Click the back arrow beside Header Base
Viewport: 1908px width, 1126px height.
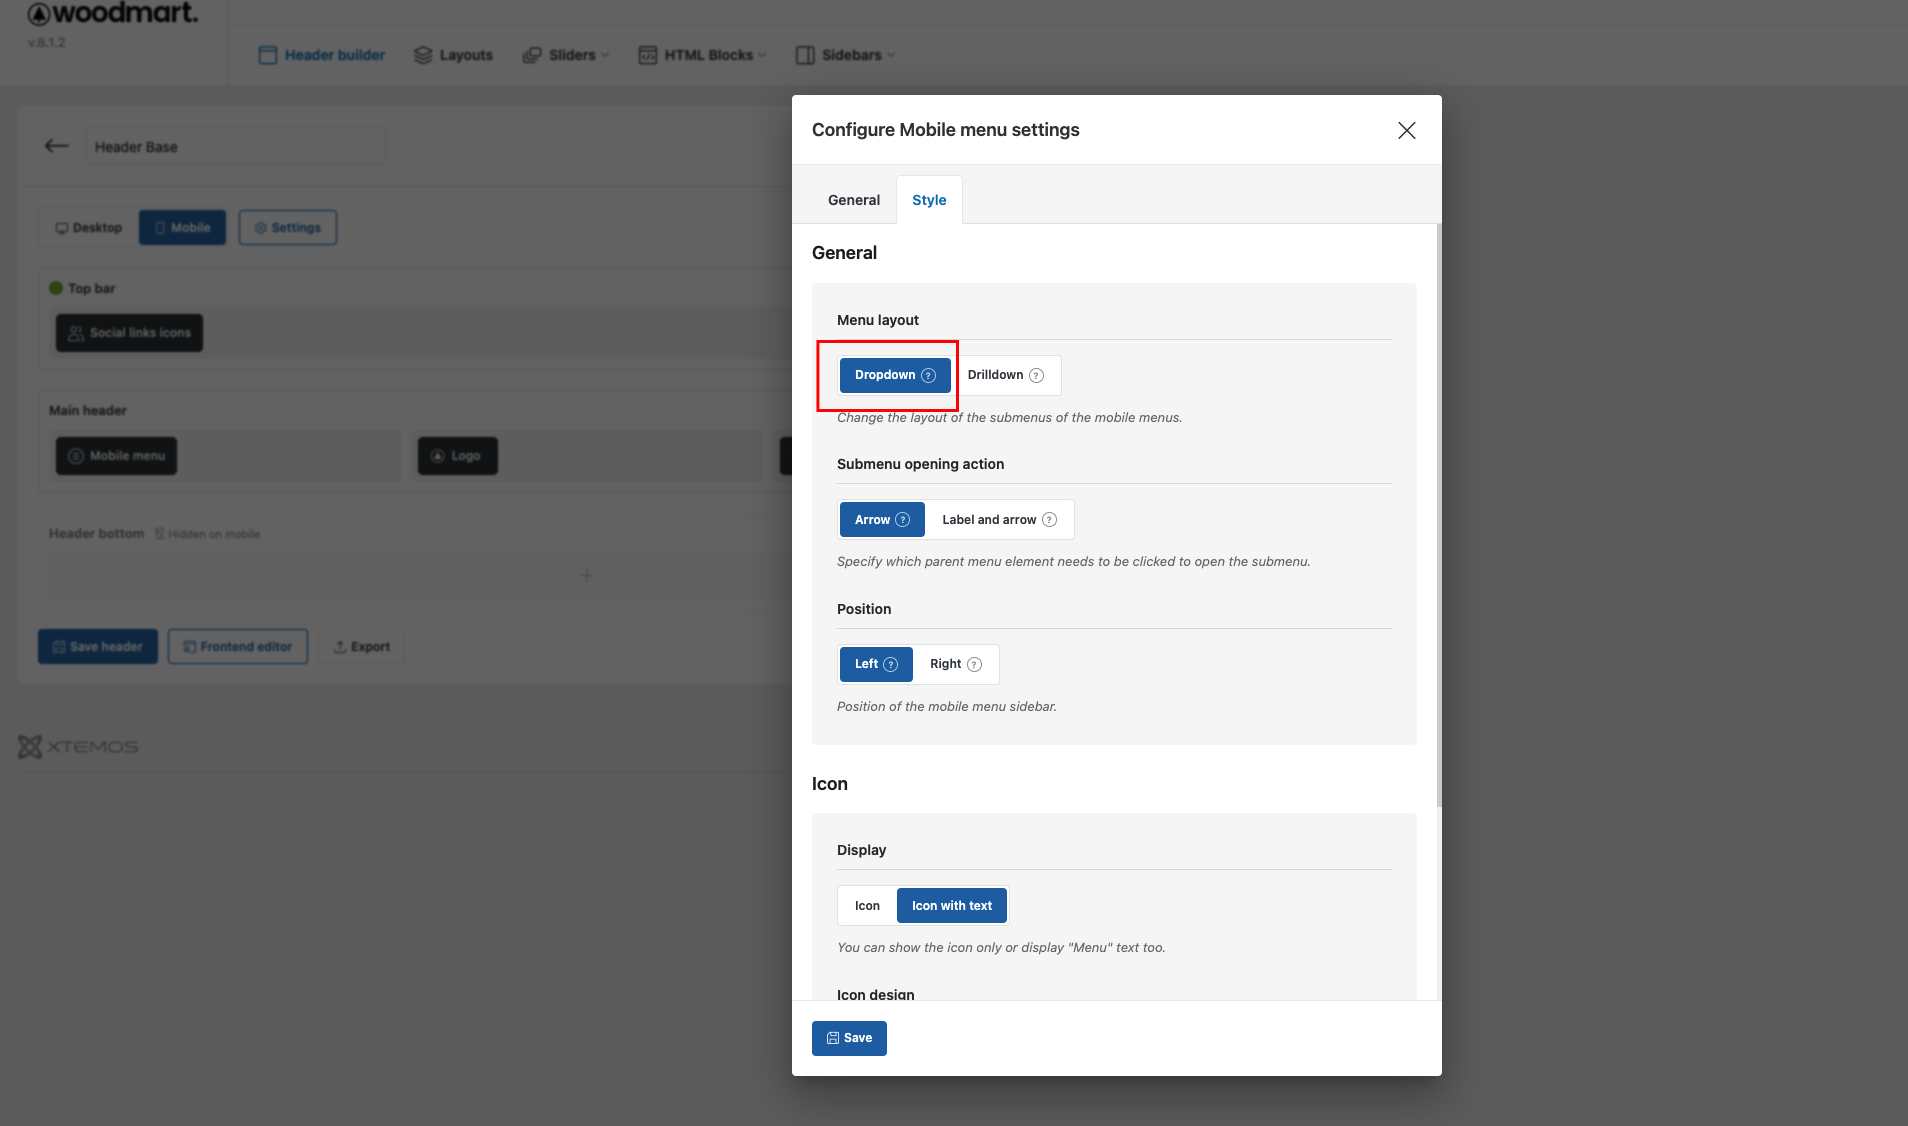pyautogui.click(x=57, y=146)
